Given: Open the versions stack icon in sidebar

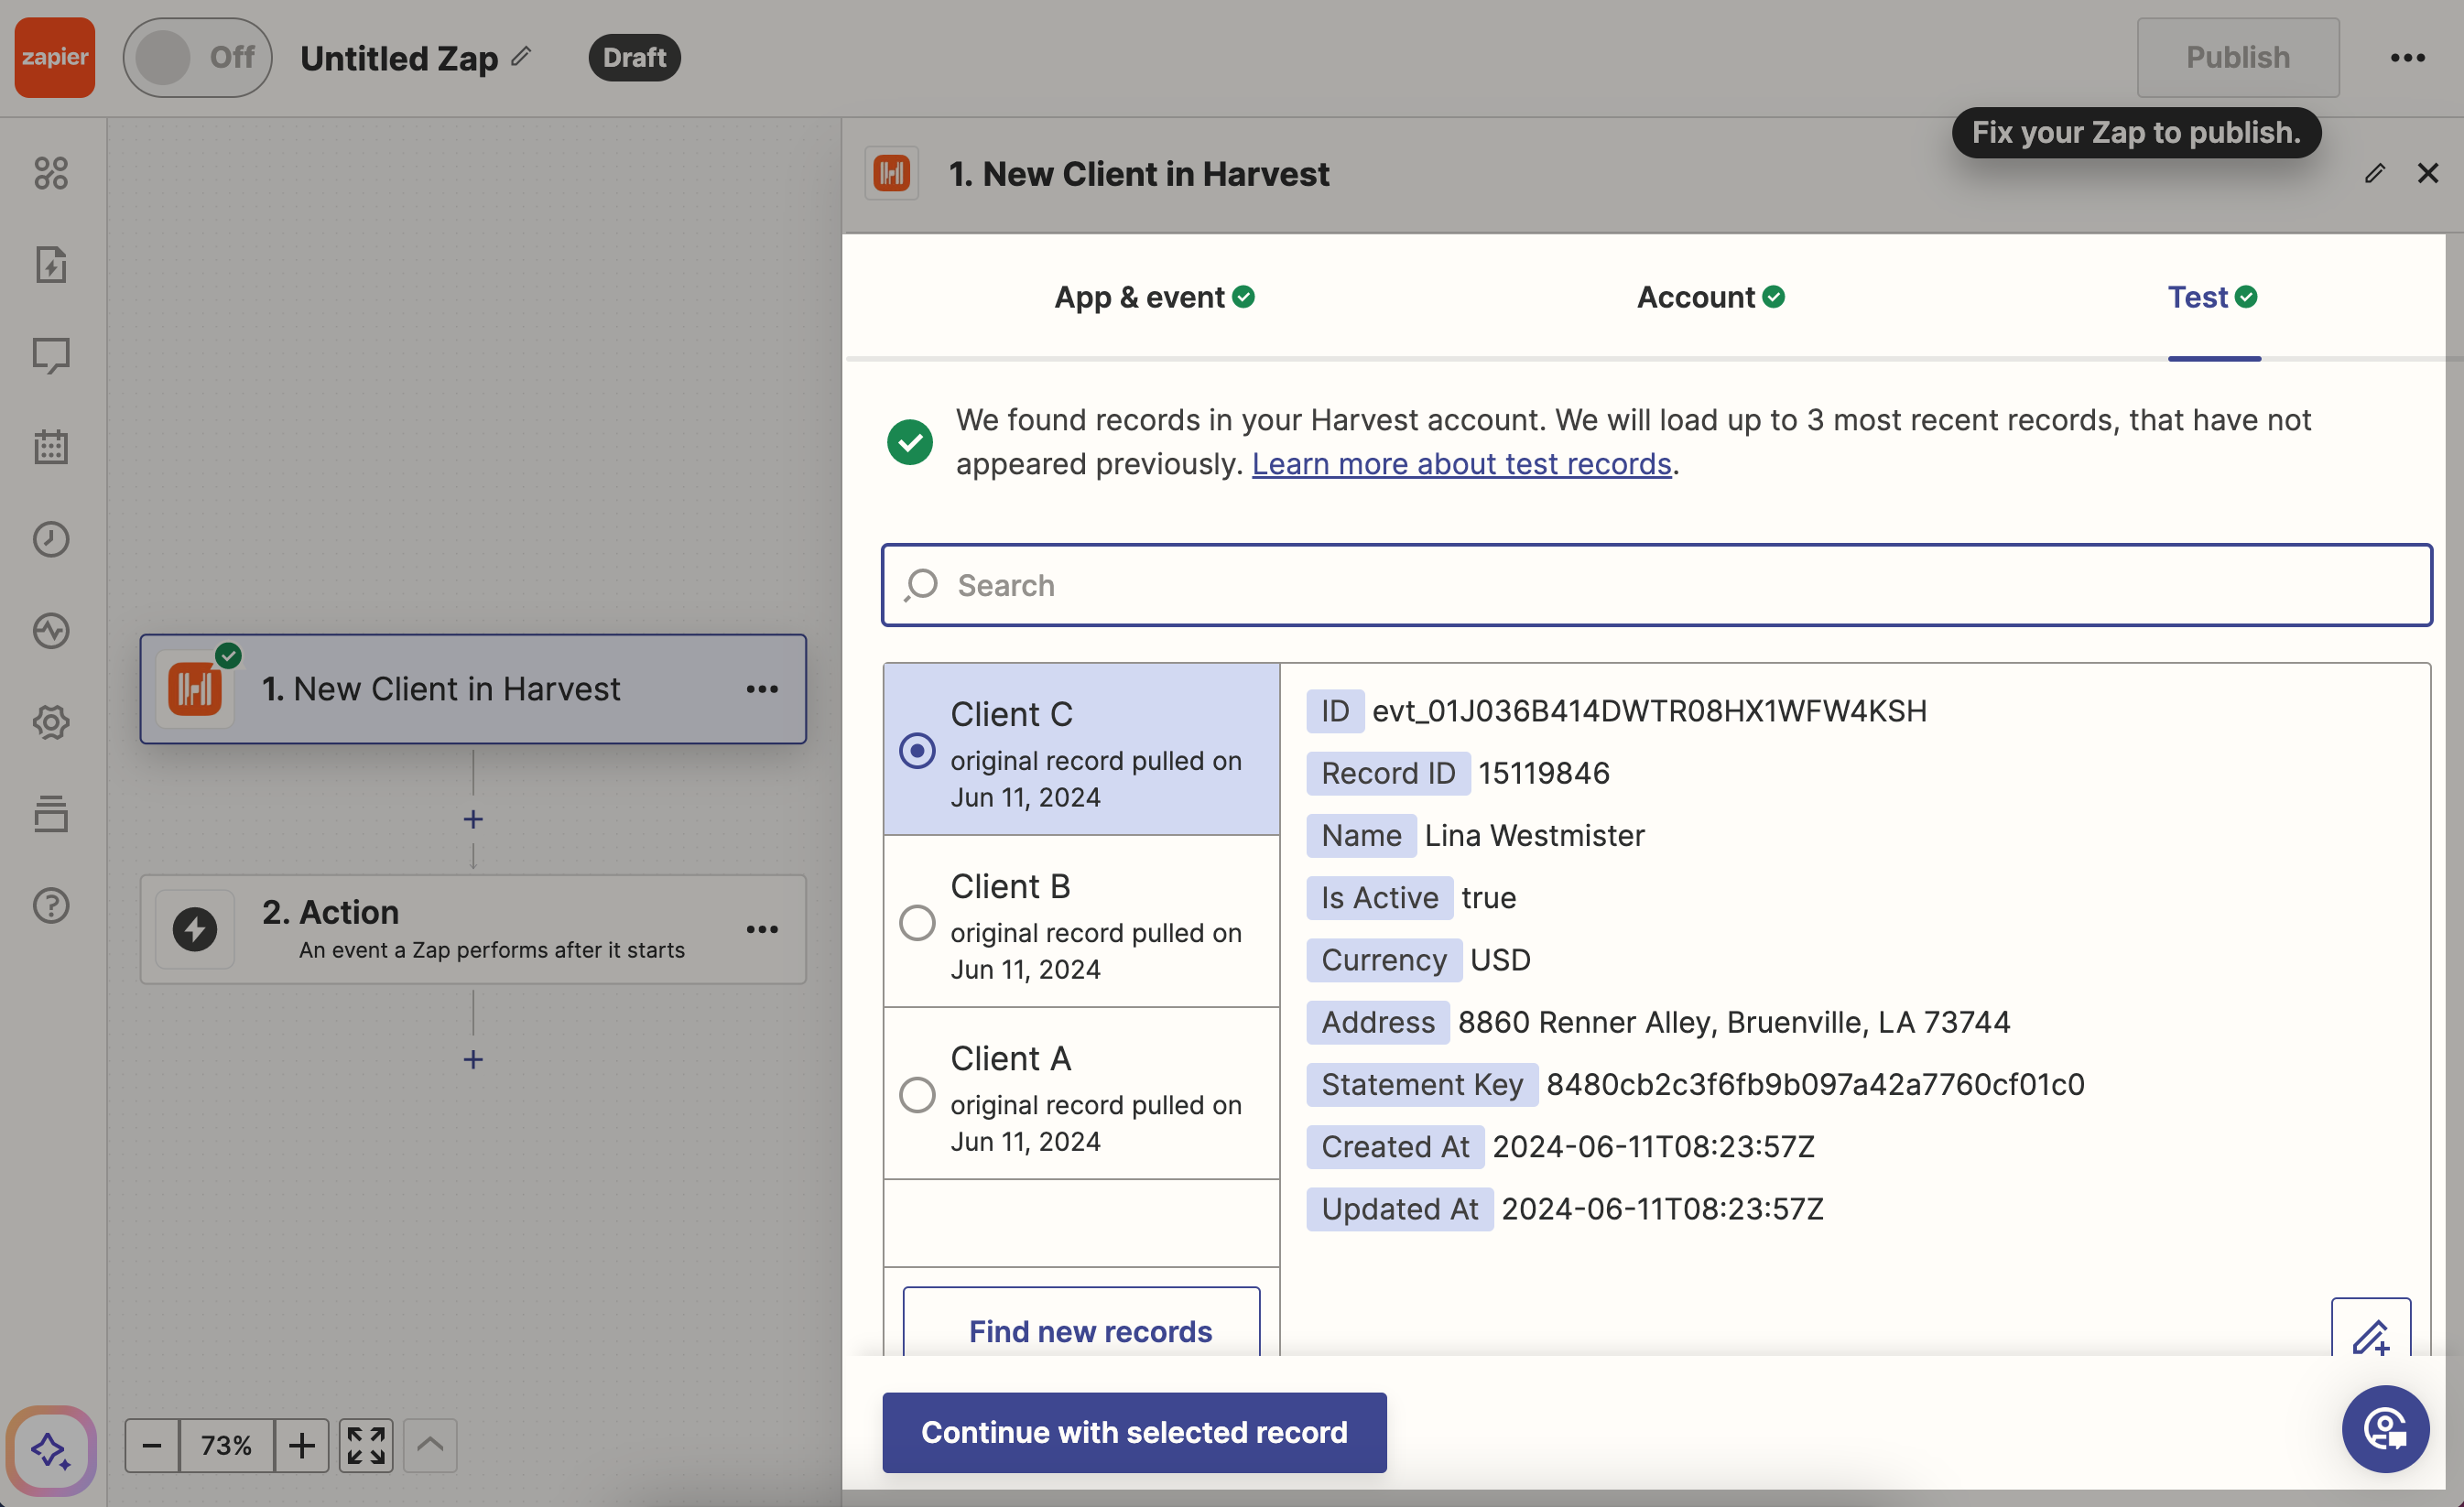Looking at the screenshot, I should 51,814.
